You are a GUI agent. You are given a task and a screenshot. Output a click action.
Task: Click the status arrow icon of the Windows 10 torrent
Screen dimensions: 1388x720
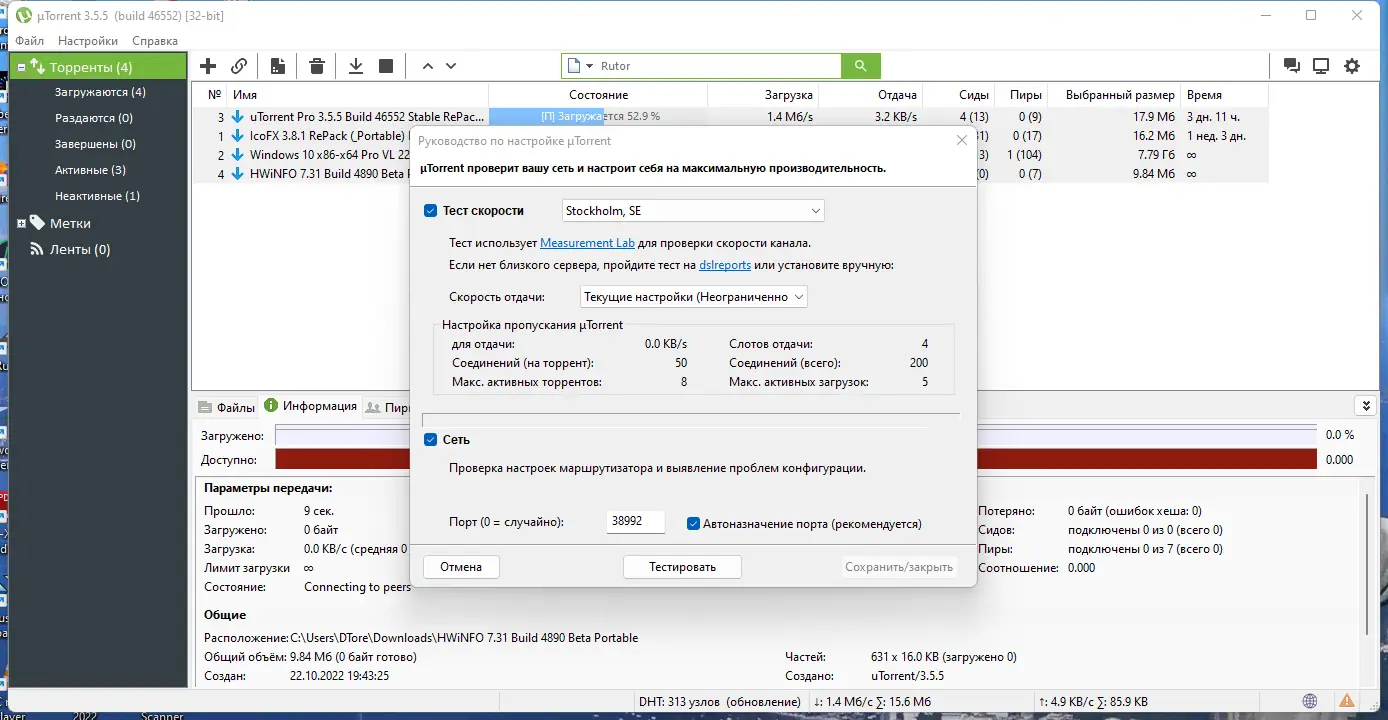(x=237, y=155)
